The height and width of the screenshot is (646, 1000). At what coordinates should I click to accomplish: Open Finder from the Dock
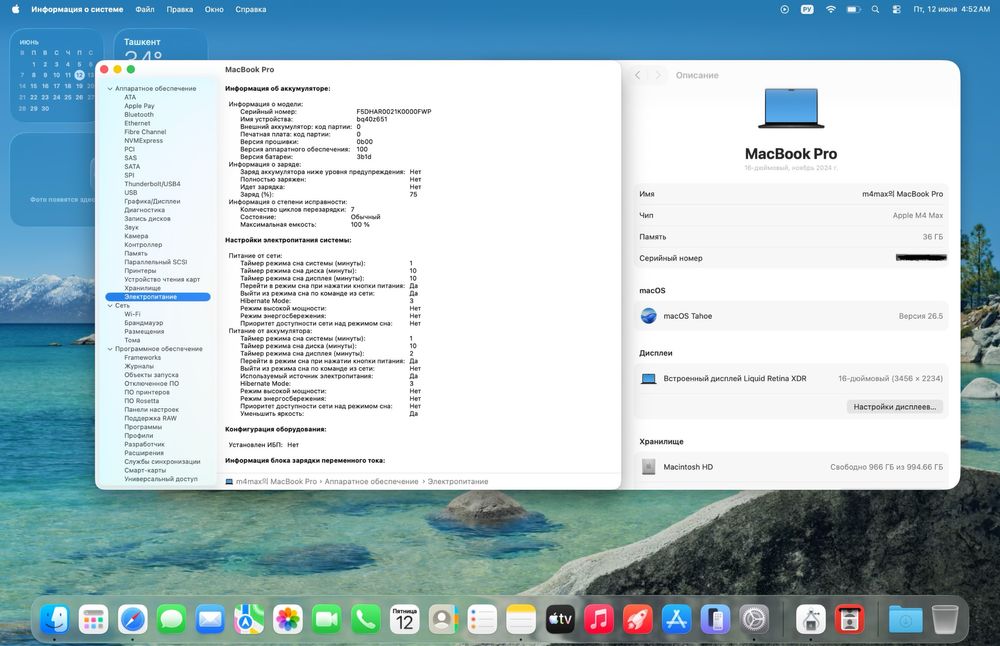point(54,619)
